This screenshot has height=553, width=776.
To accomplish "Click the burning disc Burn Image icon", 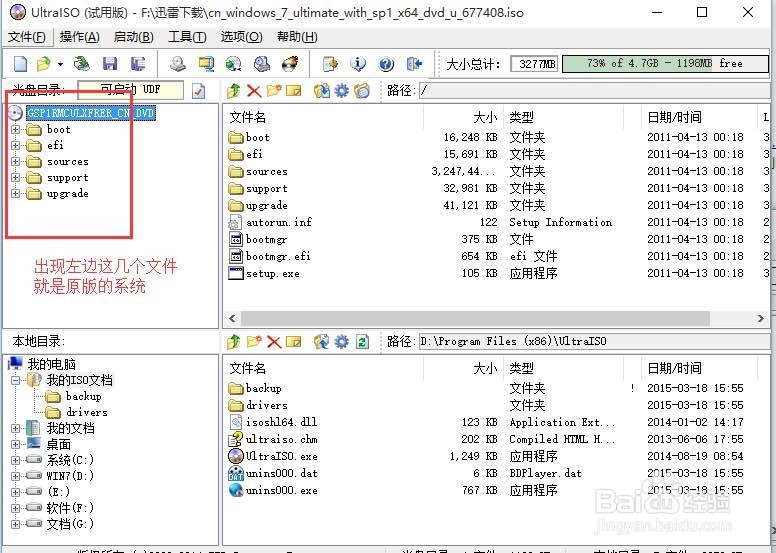I will 290,64.
